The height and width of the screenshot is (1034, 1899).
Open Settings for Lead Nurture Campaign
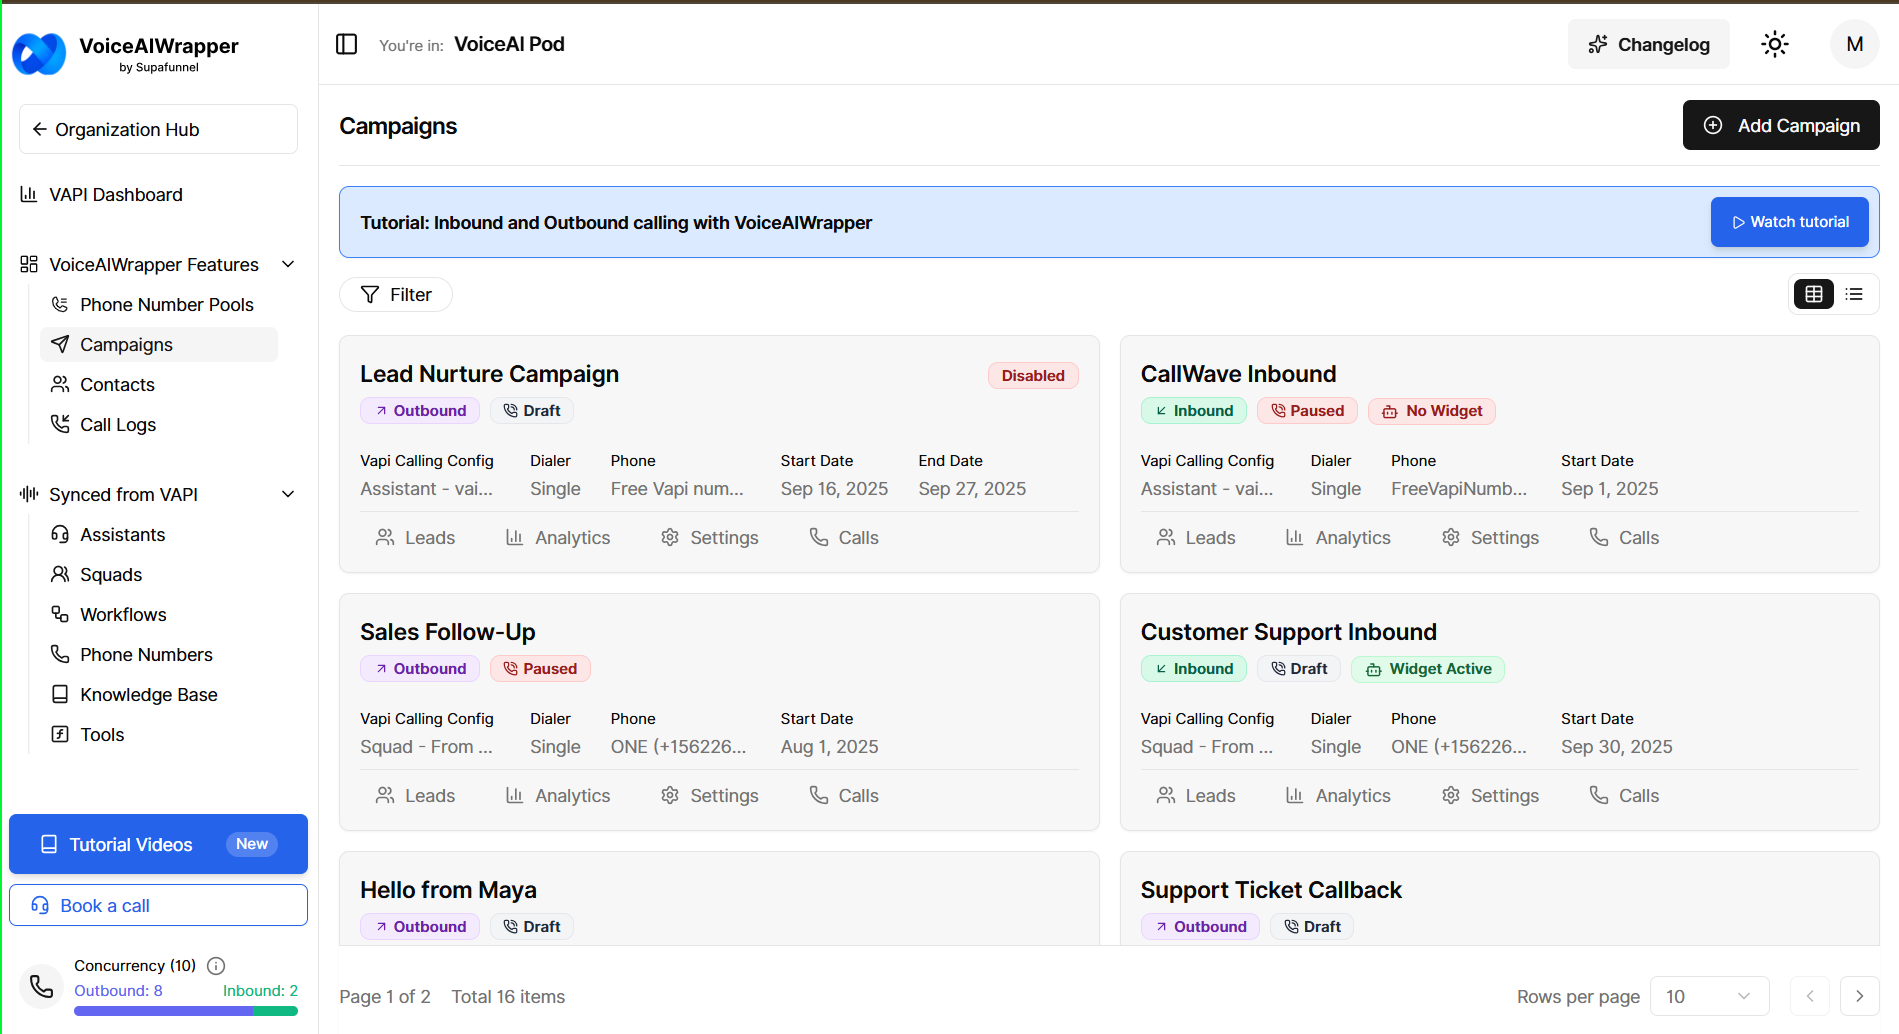click(710, 537)
